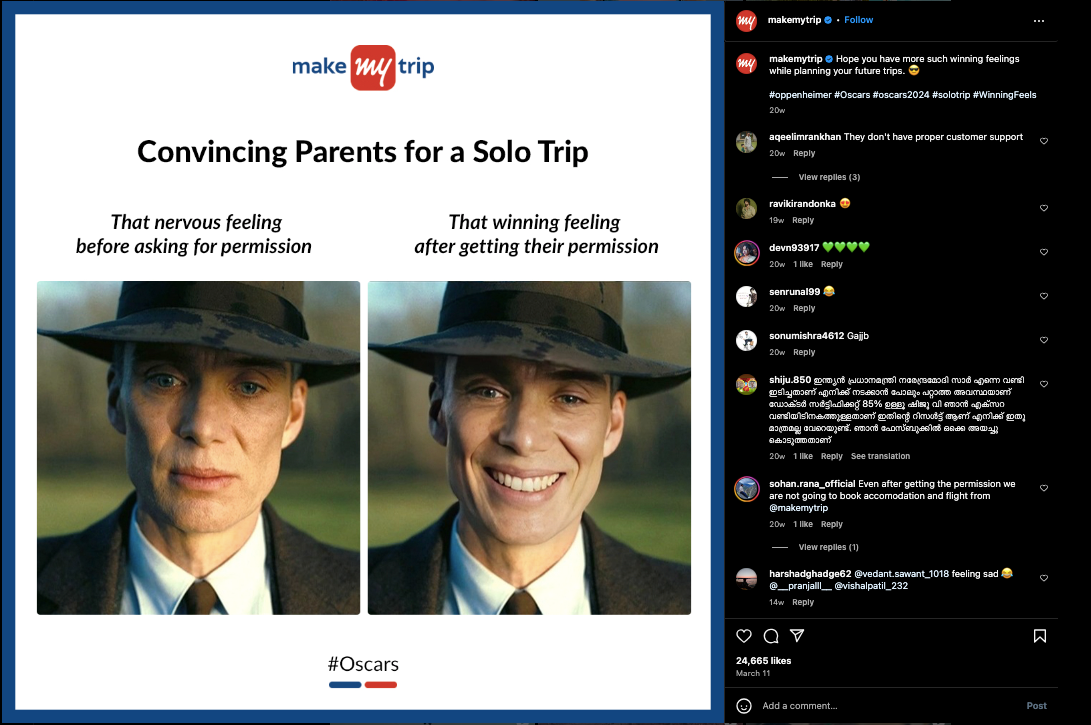Follow the makemytrip account
The height and width of the screenshot is (725, 1091).
[x=859, y=20]
